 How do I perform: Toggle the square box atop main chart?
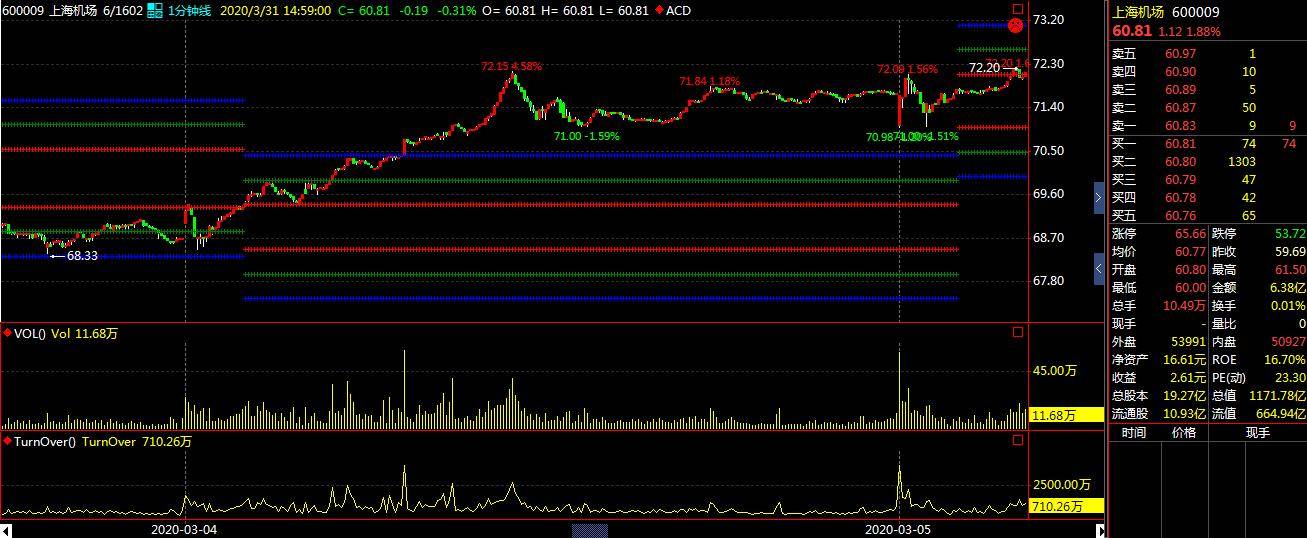pos(1018,9)
